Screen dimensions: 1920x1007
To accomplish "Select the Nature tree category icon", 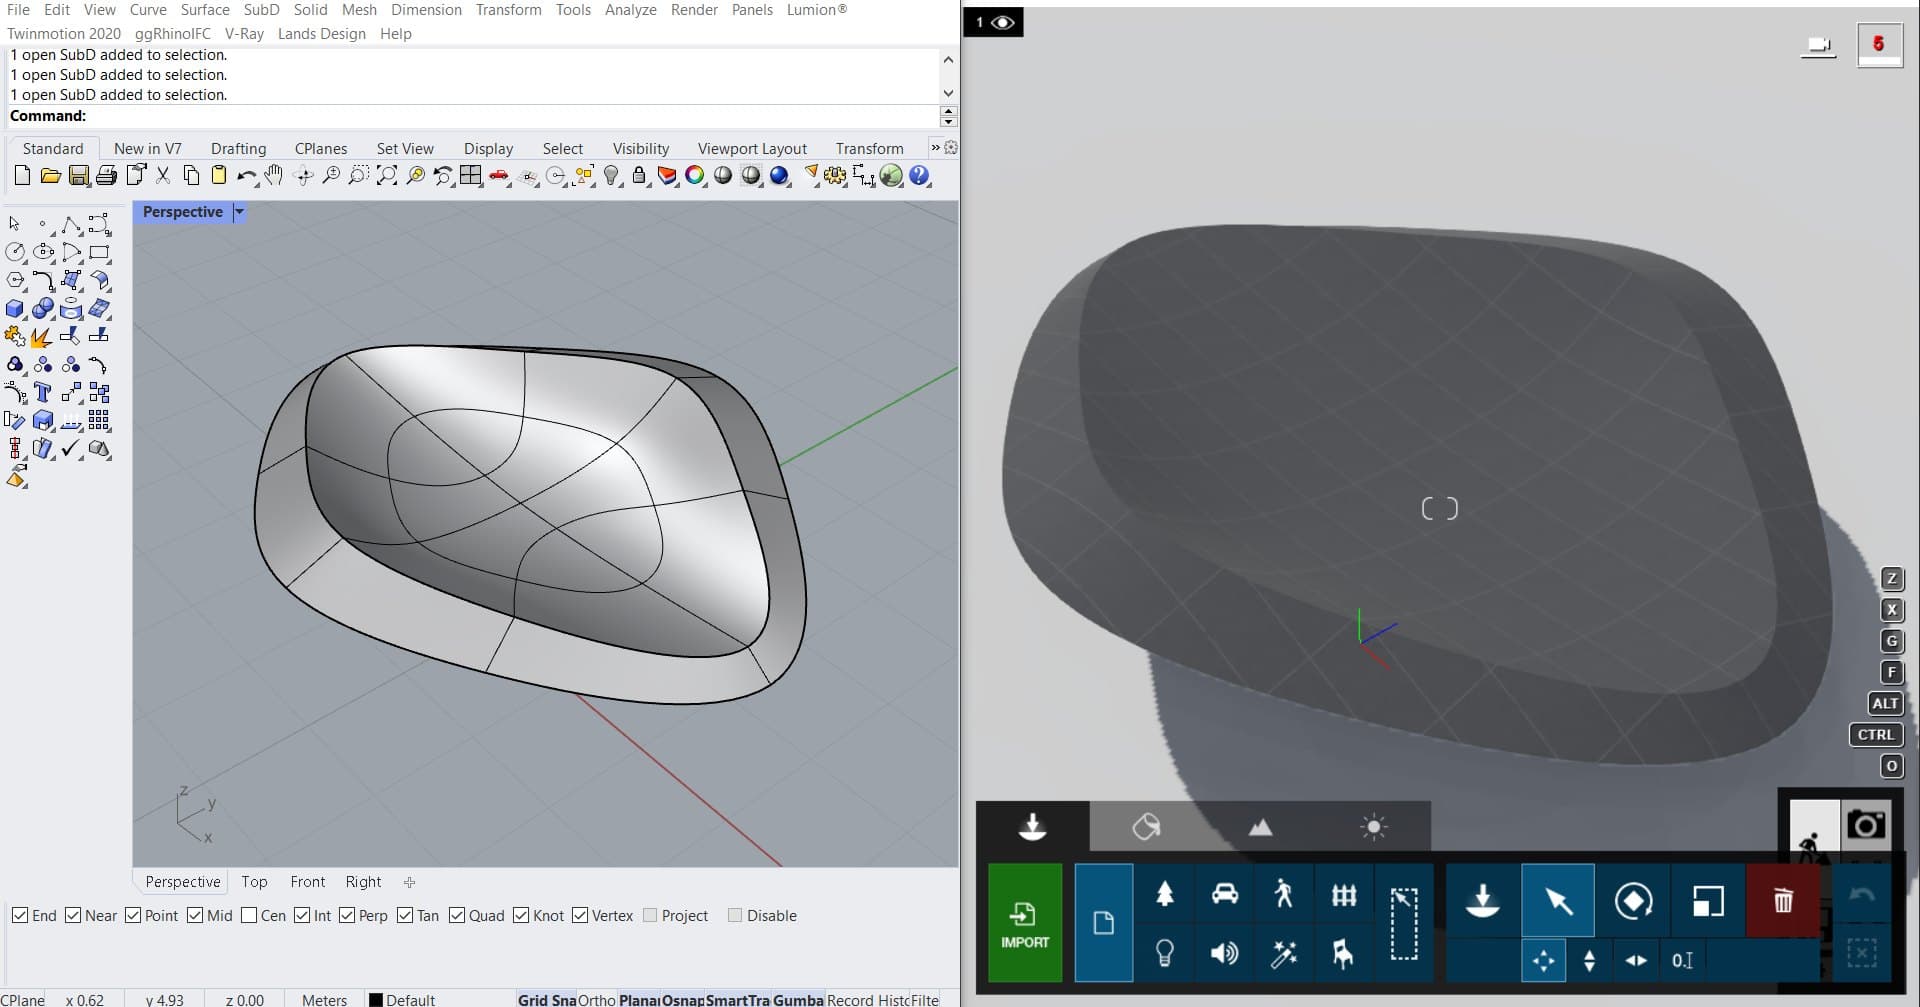I will click(x=1164, y=894).
